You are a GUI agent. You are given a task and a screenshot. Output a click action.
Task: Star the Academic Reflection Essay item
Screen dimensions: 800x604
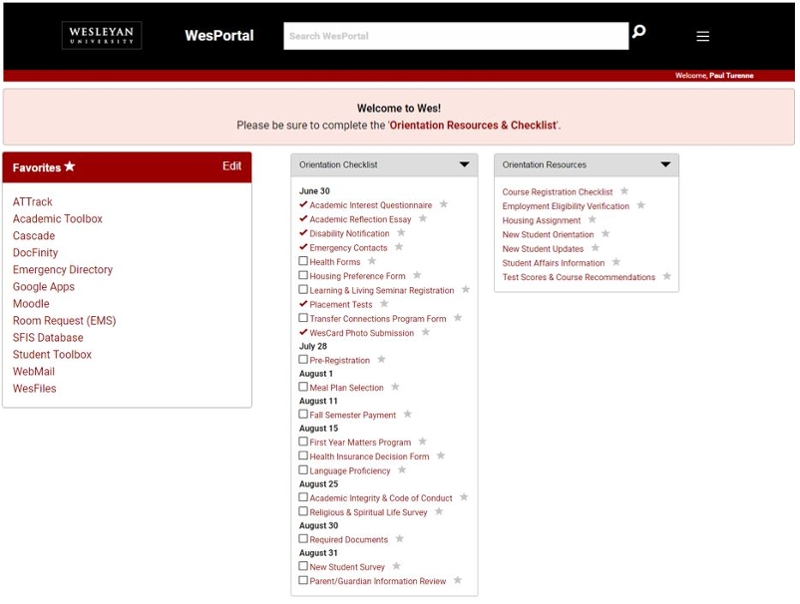click(x=423, y=218)
